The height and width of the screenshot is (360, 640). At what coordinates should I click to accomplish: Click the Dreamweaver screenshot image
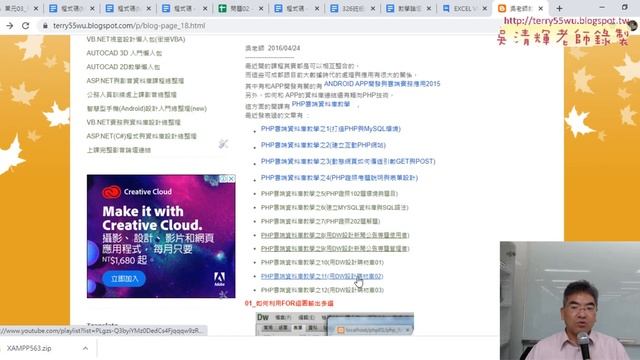coord(334,324)
